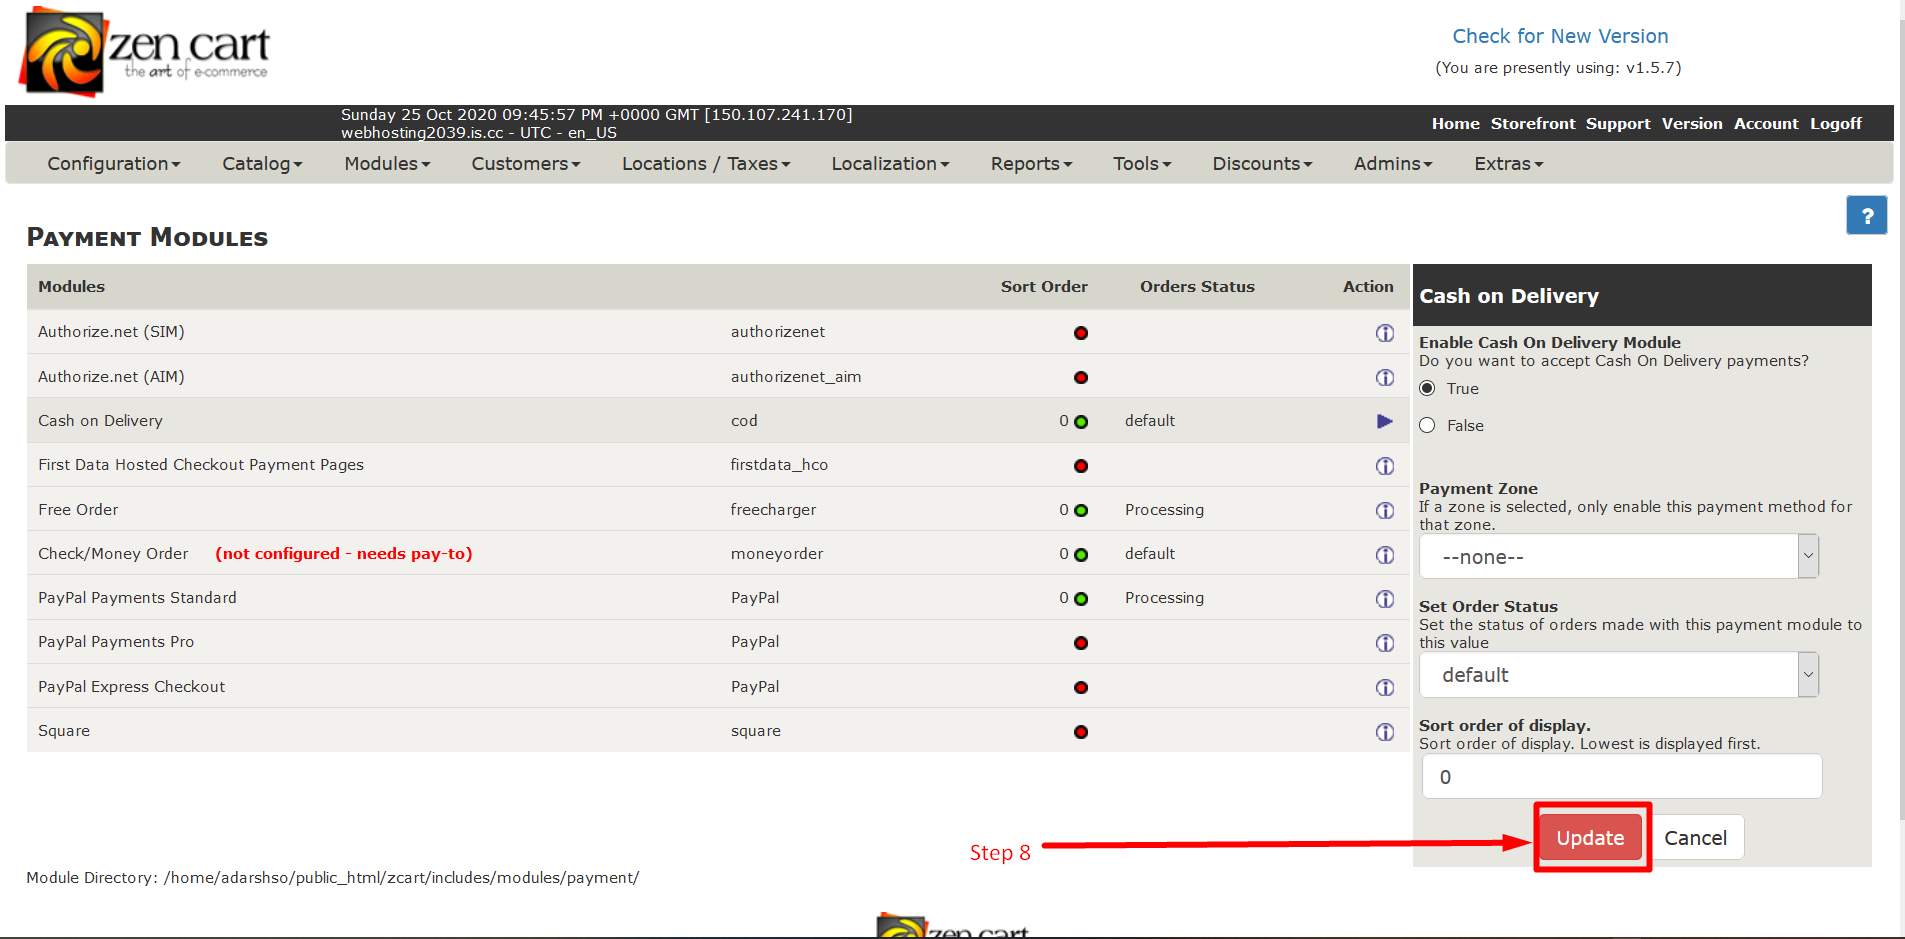Select the PayPal Payments Standard row
1905x939 pixels.
pyautogui.click(x=718, y=598)
